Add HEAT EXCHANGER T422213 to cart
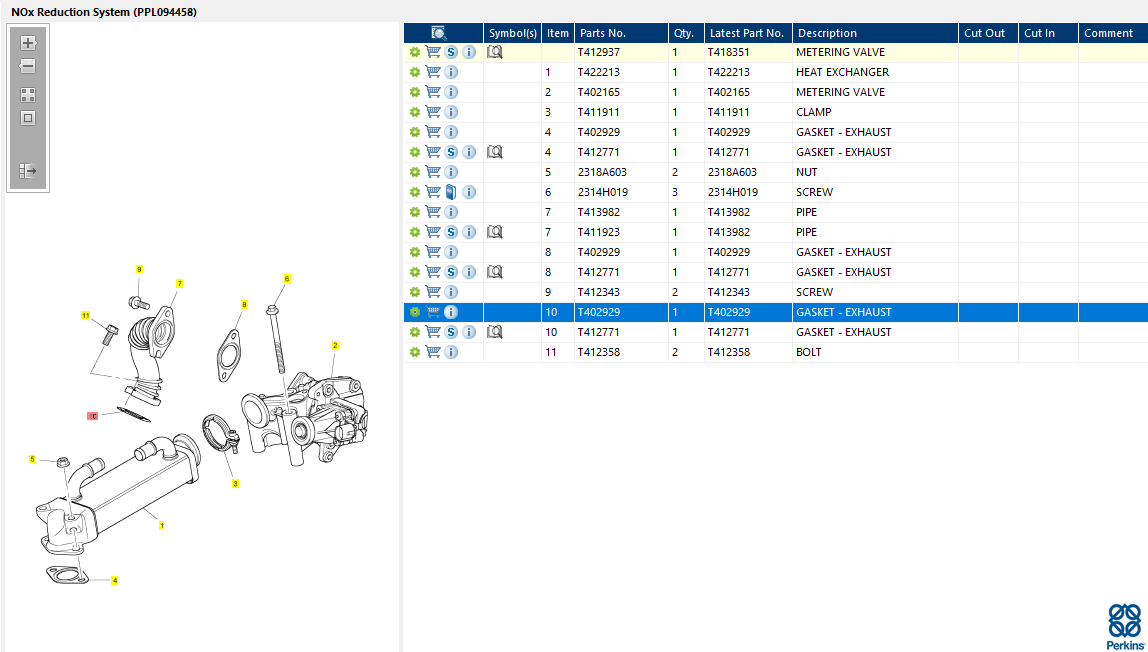This screenshot has height=652, width=1148. (x=433, y=72)
